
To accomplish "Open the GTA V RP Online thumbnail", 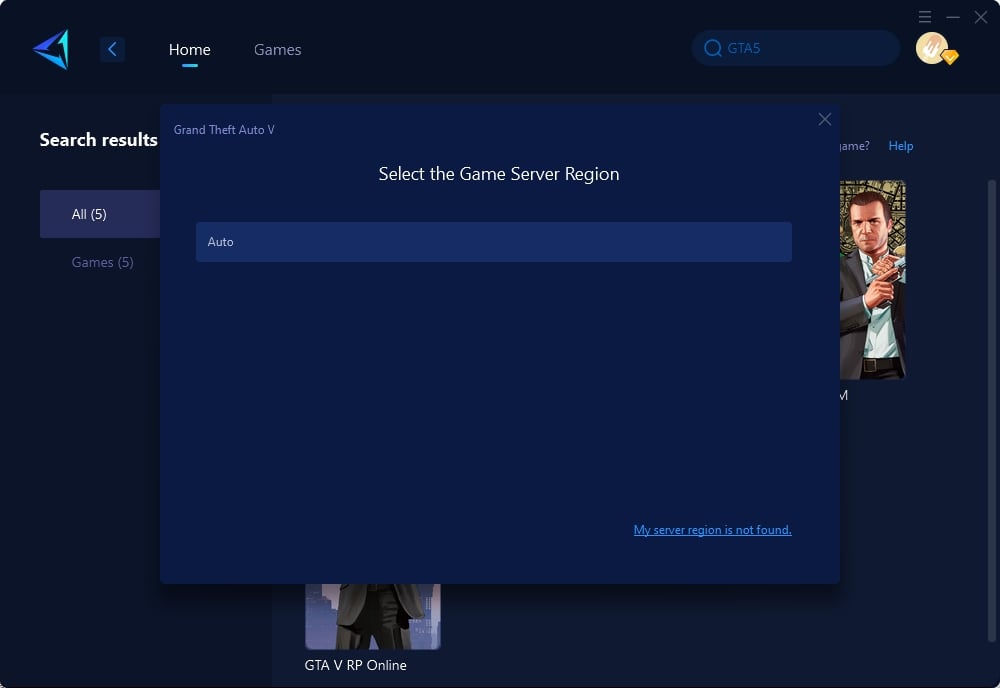I will click(373, 617).
